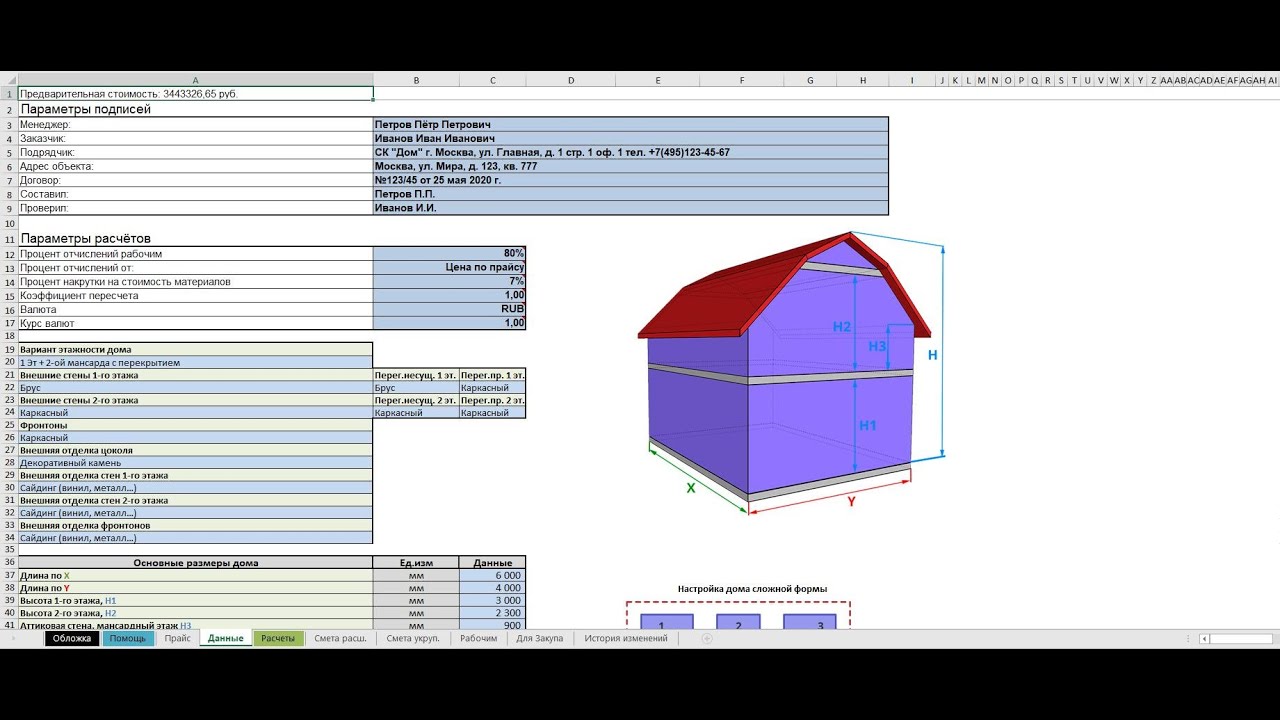Select column C header

(x=492, y=80)
